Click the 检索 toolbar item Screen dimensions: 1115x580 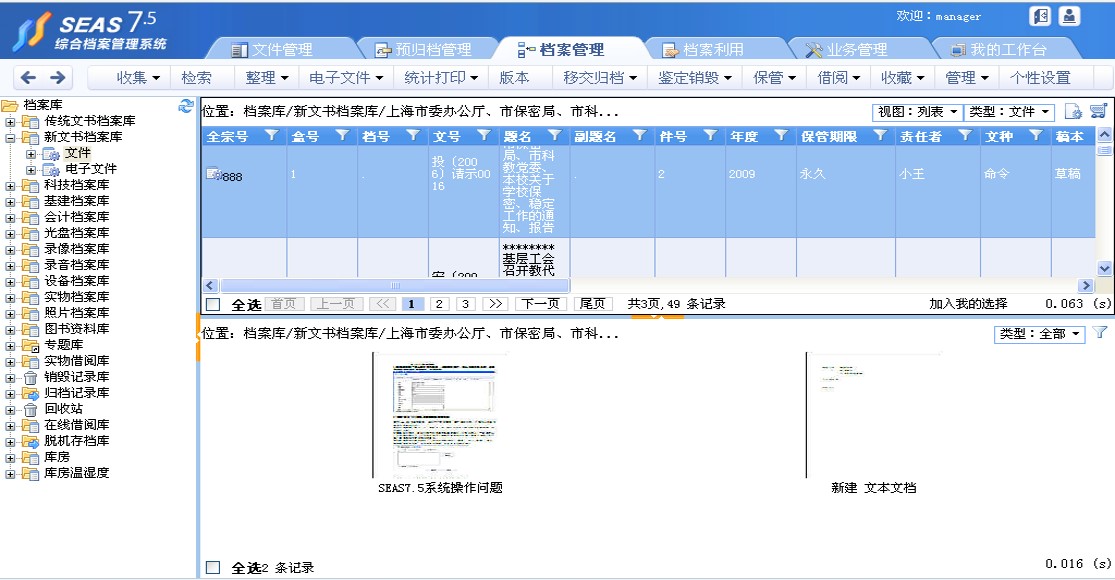tap(196, 77)
